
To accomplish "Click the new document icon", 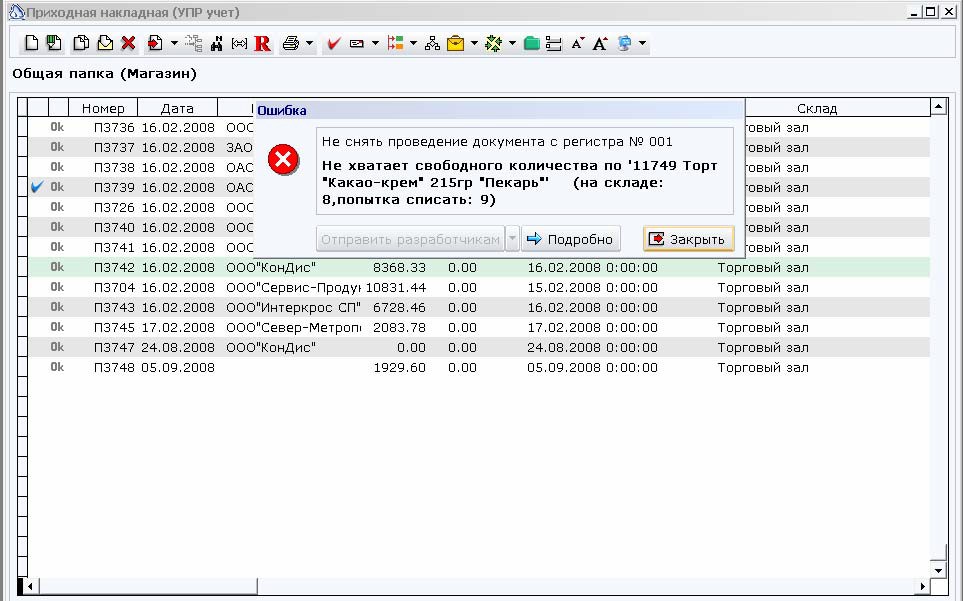I will pyautogui.click(x=31, y=43).
